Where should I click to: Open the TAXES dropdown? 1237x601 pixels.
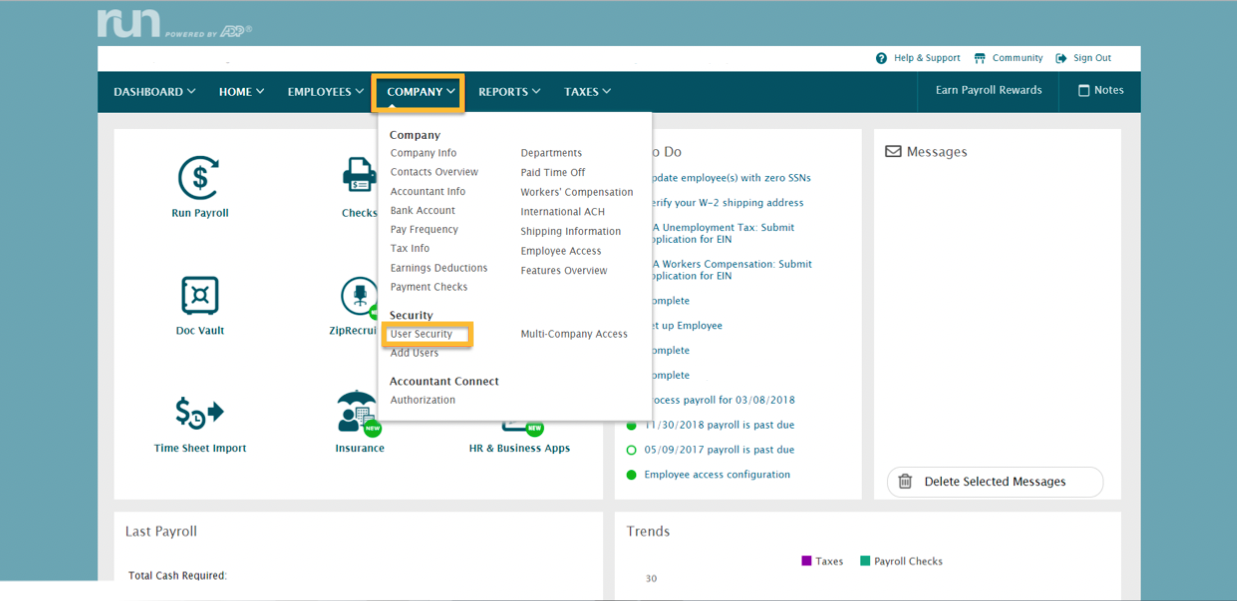pyautogui.click(x=586, y=91)
